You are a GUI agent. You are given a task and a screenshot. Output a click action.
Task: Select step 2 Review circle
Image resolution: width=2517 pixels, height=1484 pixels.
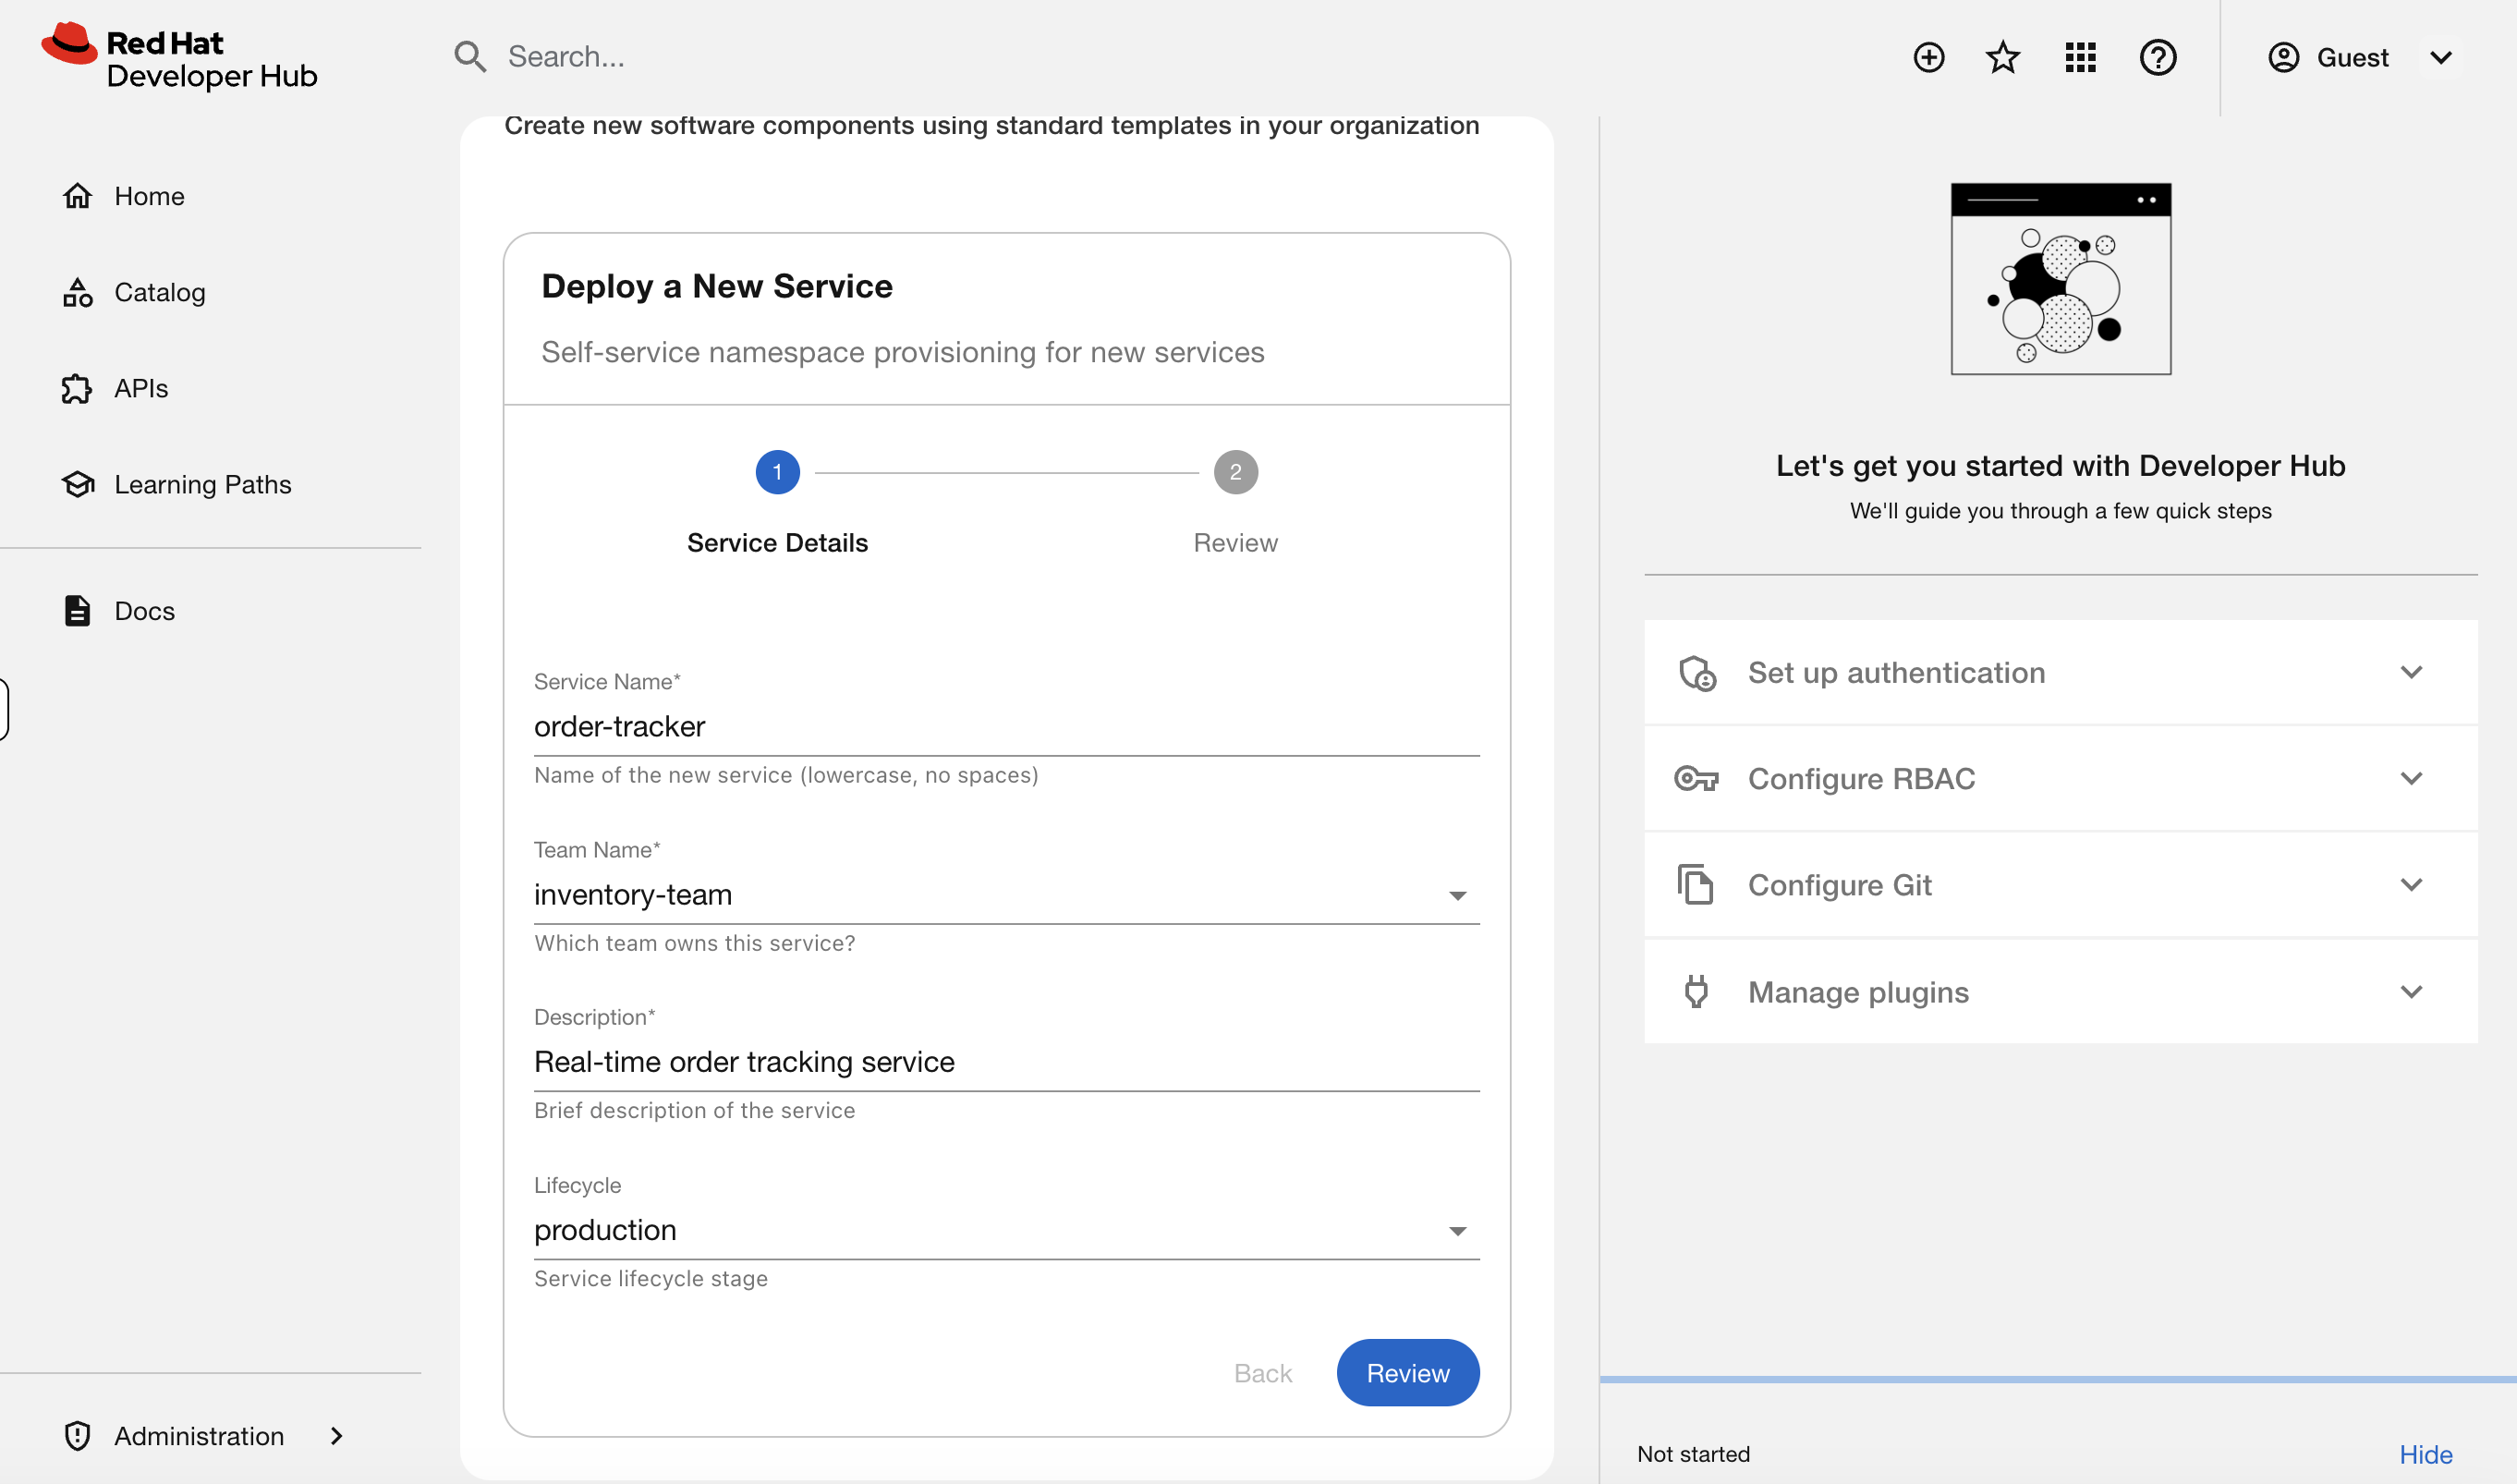[1235, 472]
